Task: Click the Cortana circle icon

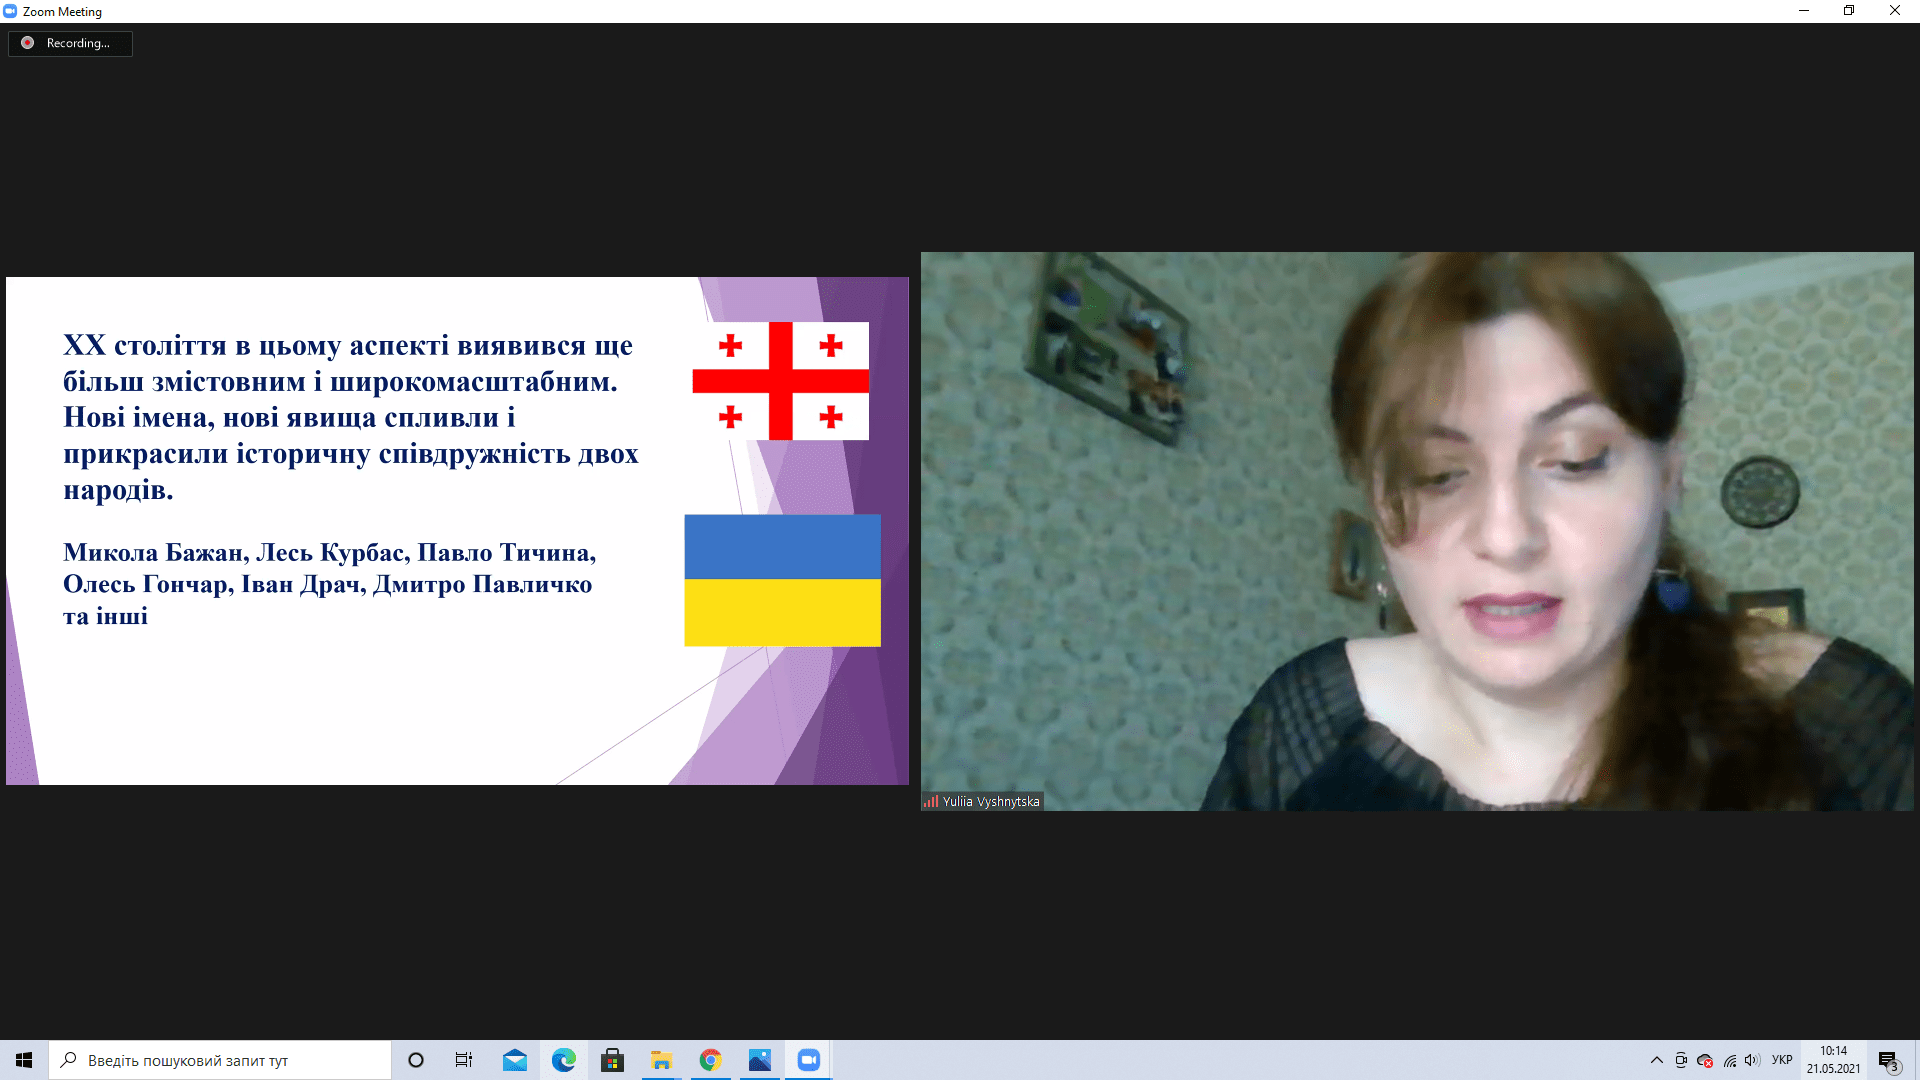Action: tap(416, 1060)
